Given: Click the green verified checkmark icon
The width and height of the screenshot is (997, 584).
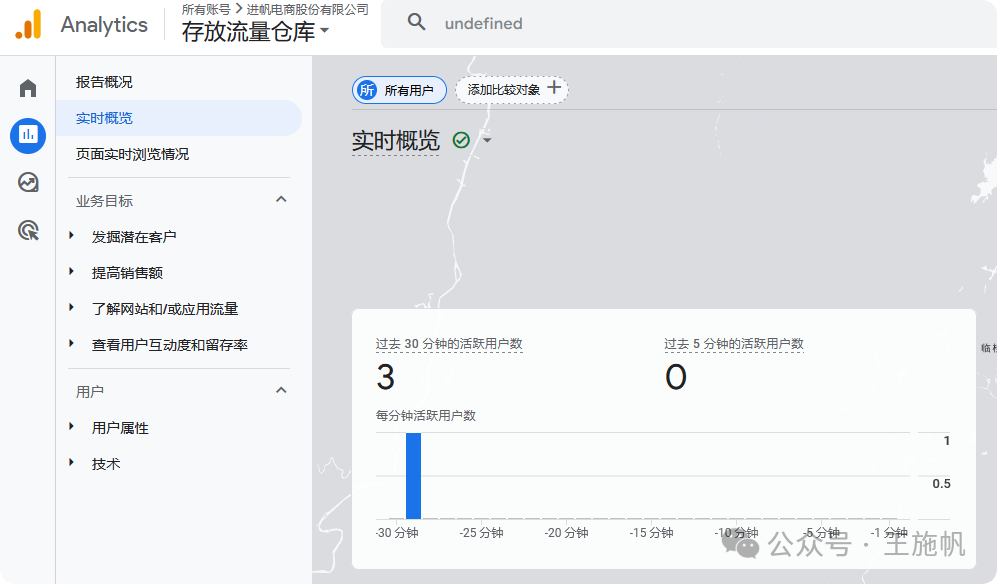Looking at the screenshot, I should 461,140.
